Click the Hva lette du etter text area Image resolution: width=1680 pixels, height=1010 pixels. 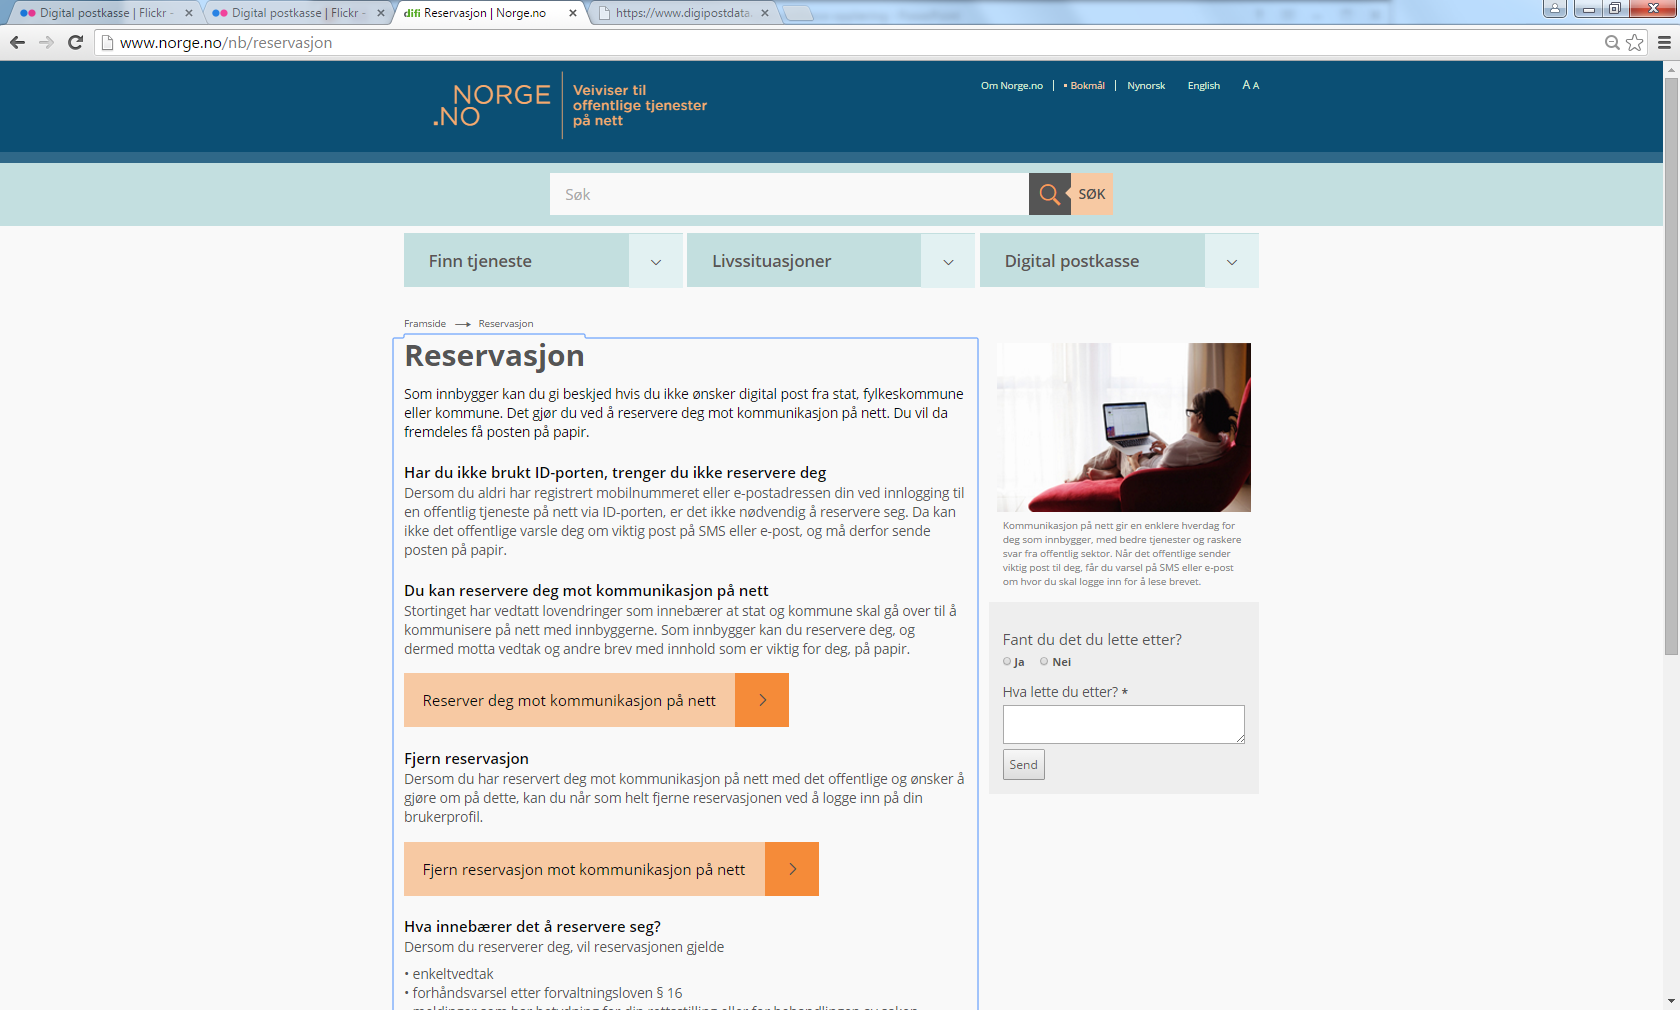[1123, 724]
